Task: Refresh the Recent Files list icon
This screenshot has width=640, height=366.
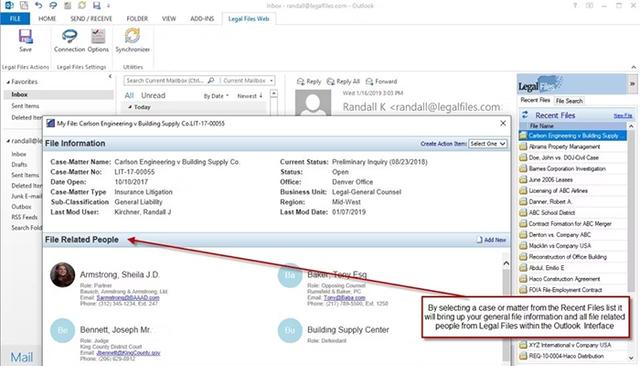Action: click(x=525, y=115)
